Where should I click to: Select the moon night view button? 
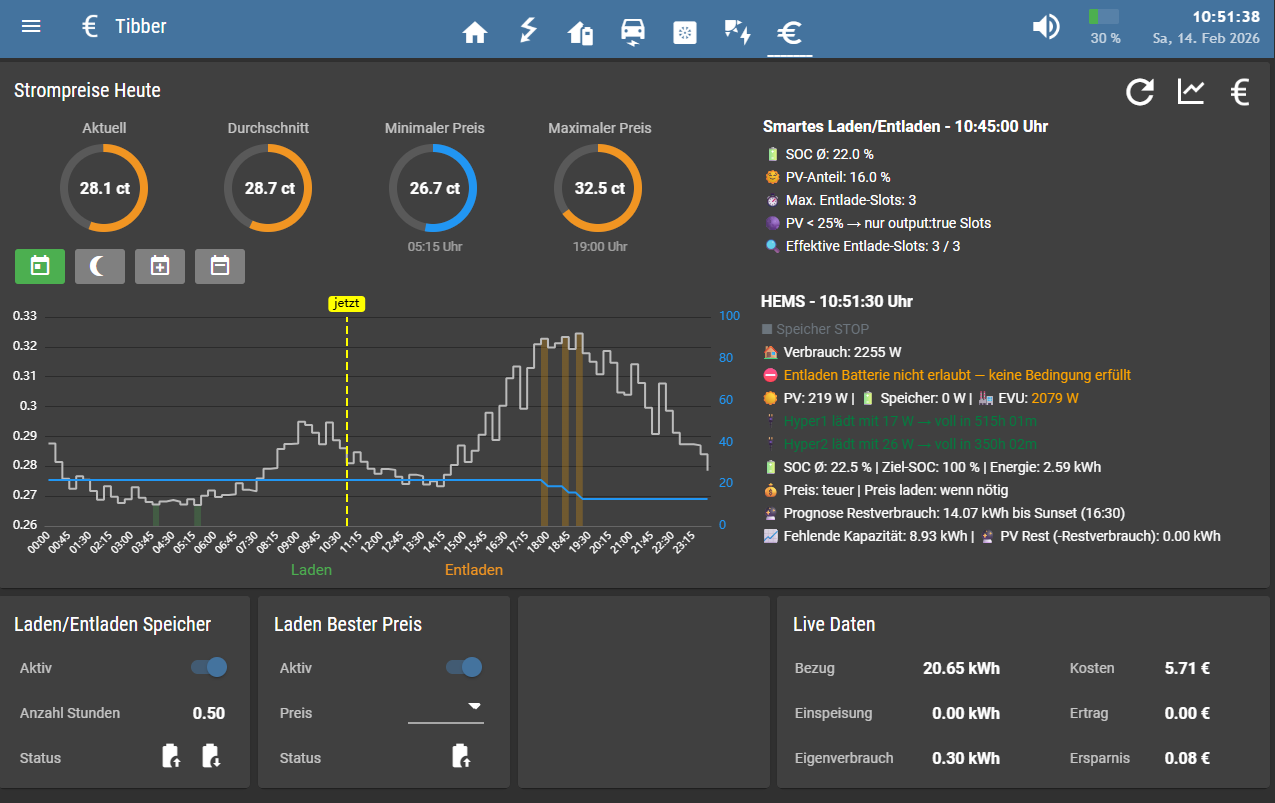click(100, 266)
